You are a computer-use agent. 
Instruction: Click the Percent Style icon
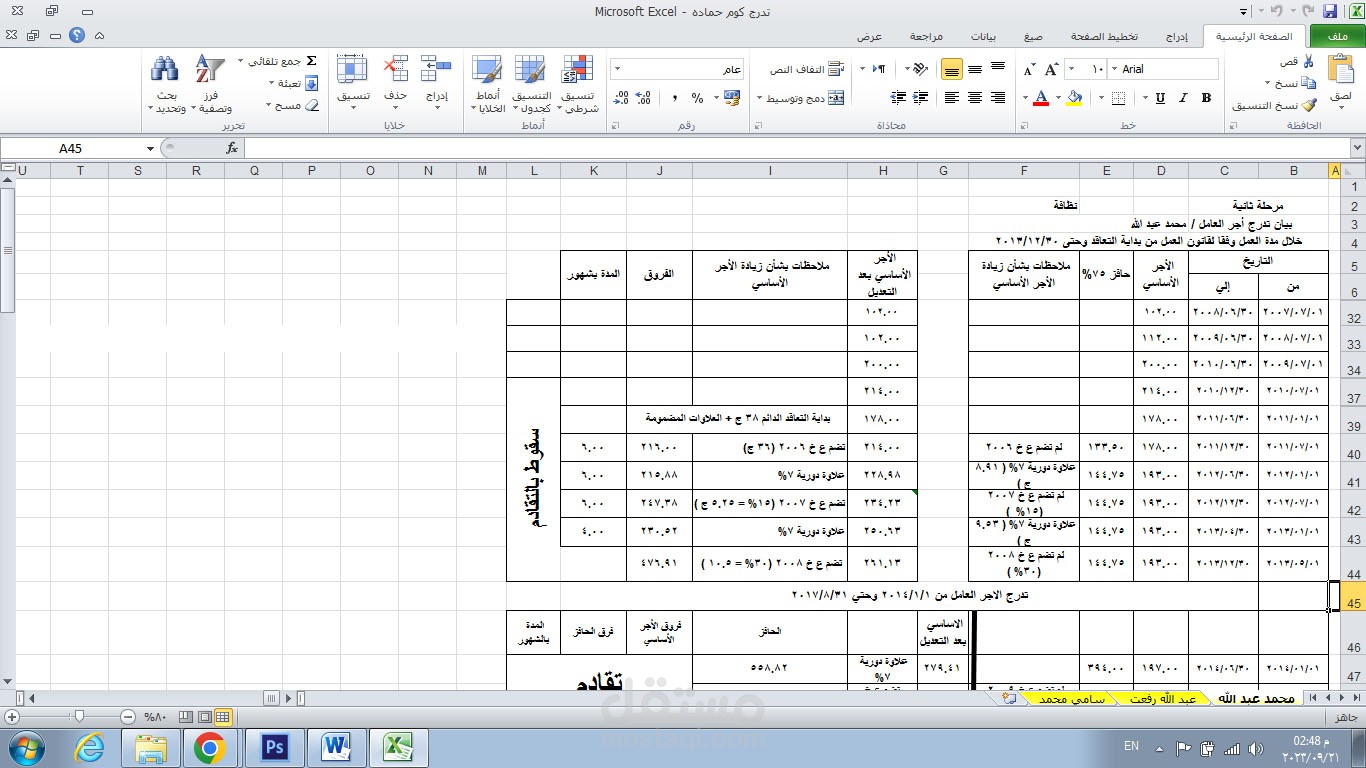coord(697,98)
